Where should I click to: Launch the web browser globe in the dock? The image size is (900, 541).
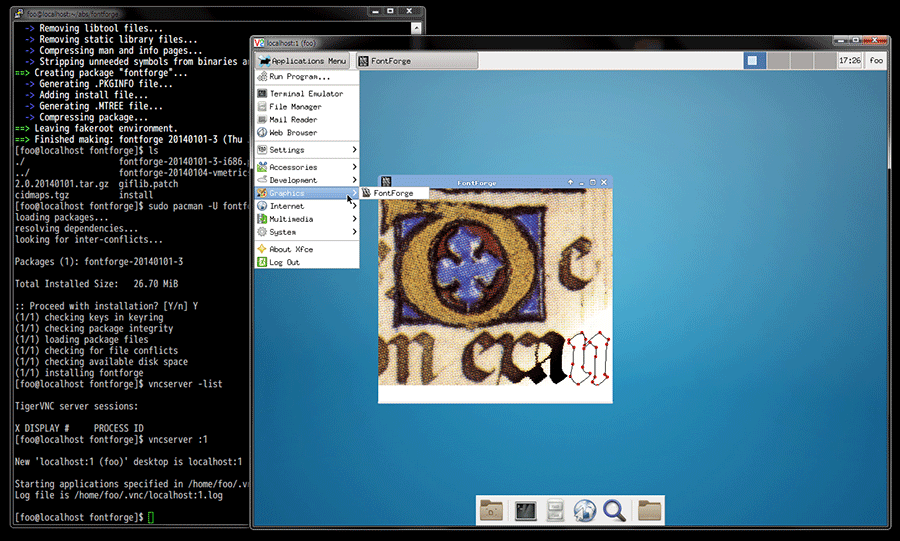[x=585, y=511]
